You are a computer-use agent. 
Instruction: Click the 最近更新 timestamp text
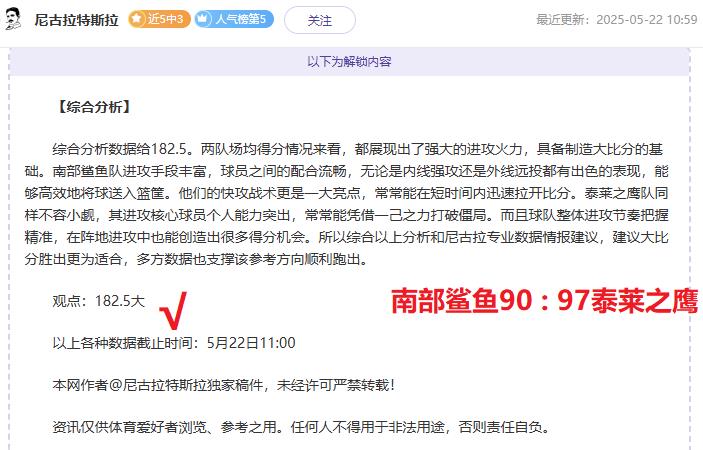click(x=617, y=20)
